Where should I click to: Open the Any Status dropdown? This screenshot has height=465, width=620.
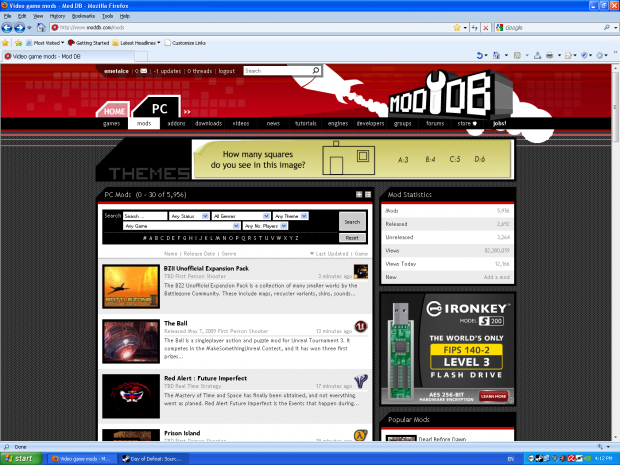coord(189,216)
